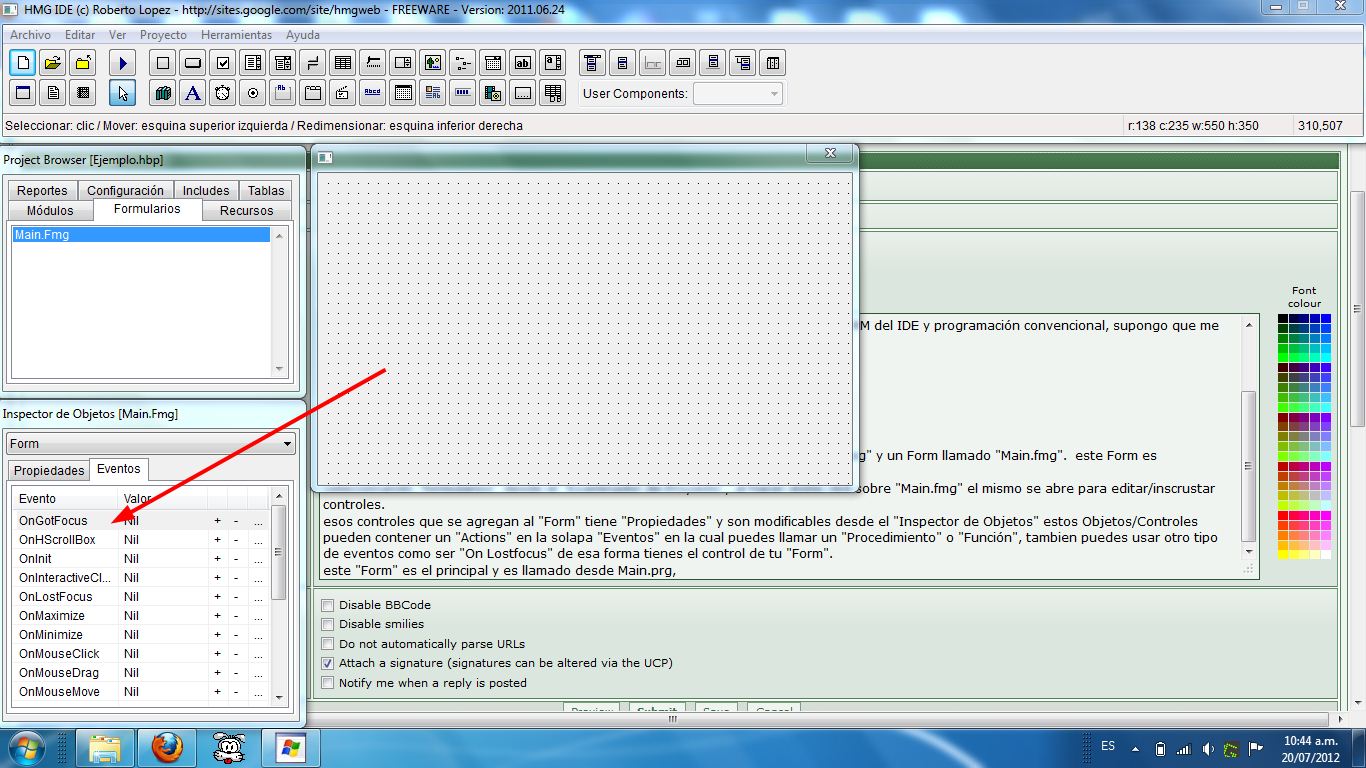
Task: Select the CheckBox control tool
Action: [223, 63]
